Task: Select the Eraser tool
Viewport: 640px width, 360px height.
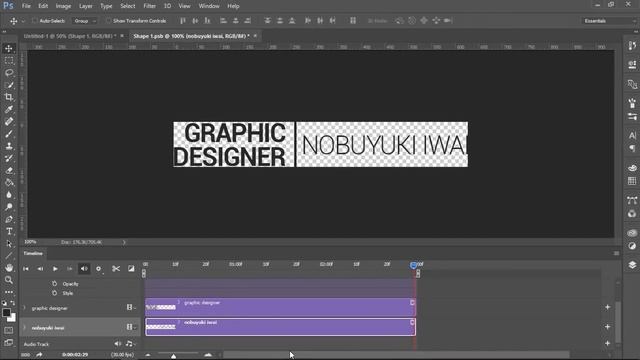Action: pyautogui.click(x=9, y=171)
